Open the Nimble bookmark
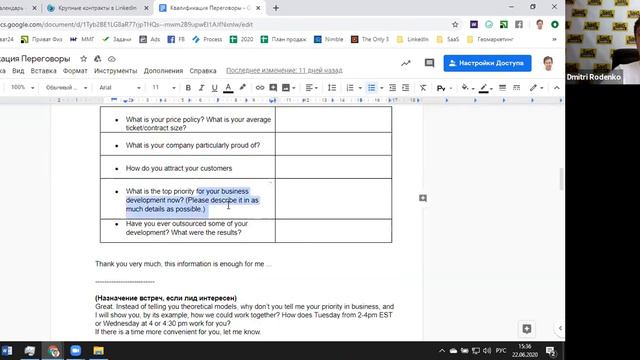This screenshot has height=360, width=640. (x=329, y=39)
